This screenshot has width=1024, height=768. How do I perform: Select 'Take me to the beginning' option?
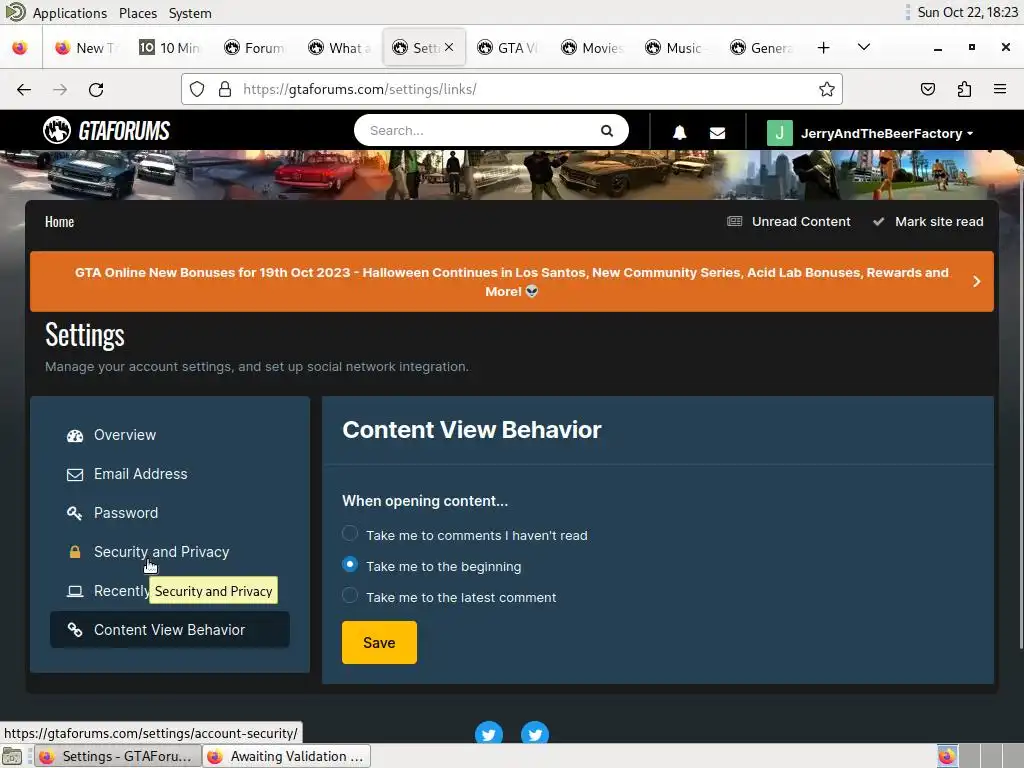pyautogui.click(x=350, y=564)
